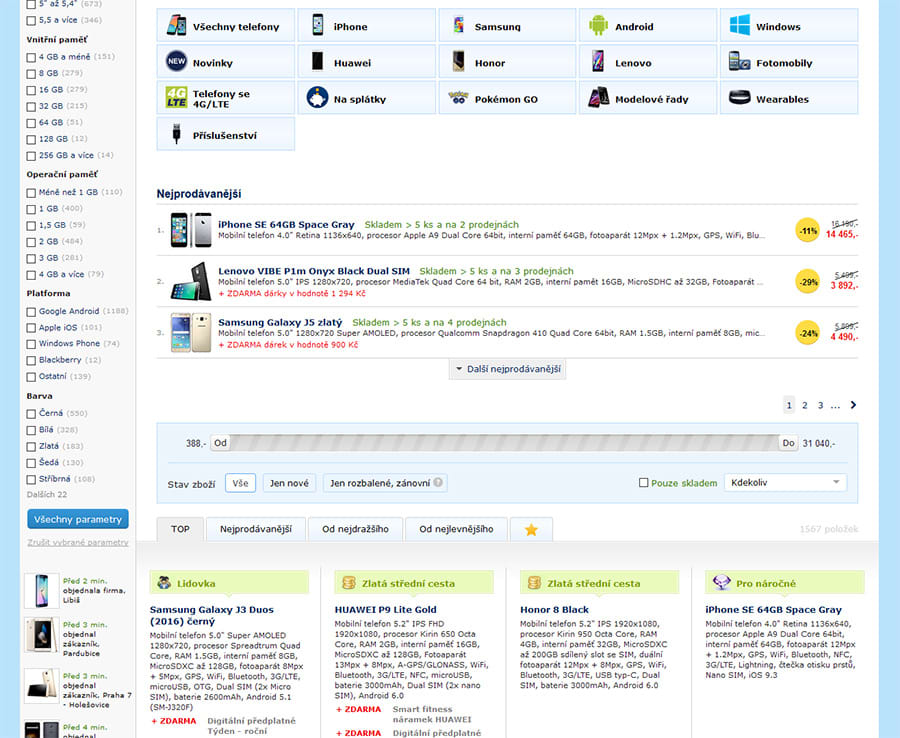Click the NEW badge icon for Novinky
900x738 pixels.
176,61
